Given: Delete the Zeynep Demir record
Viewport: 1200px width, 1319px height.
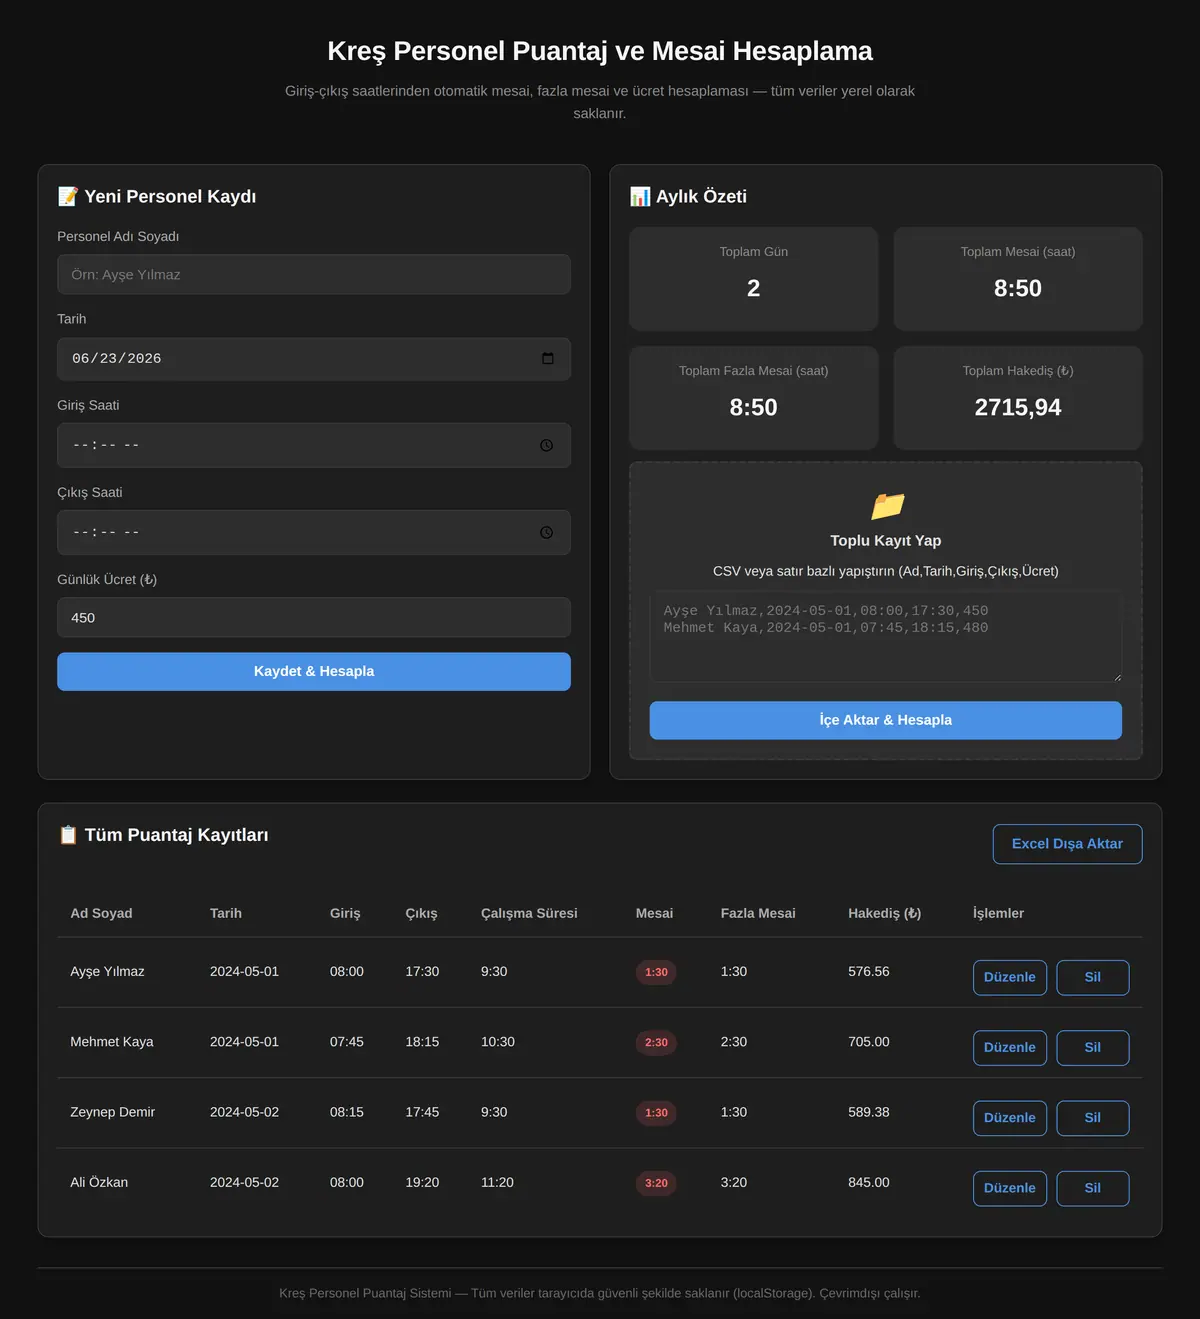Looking at the screenshot, I should (x=1093, y=1118).
